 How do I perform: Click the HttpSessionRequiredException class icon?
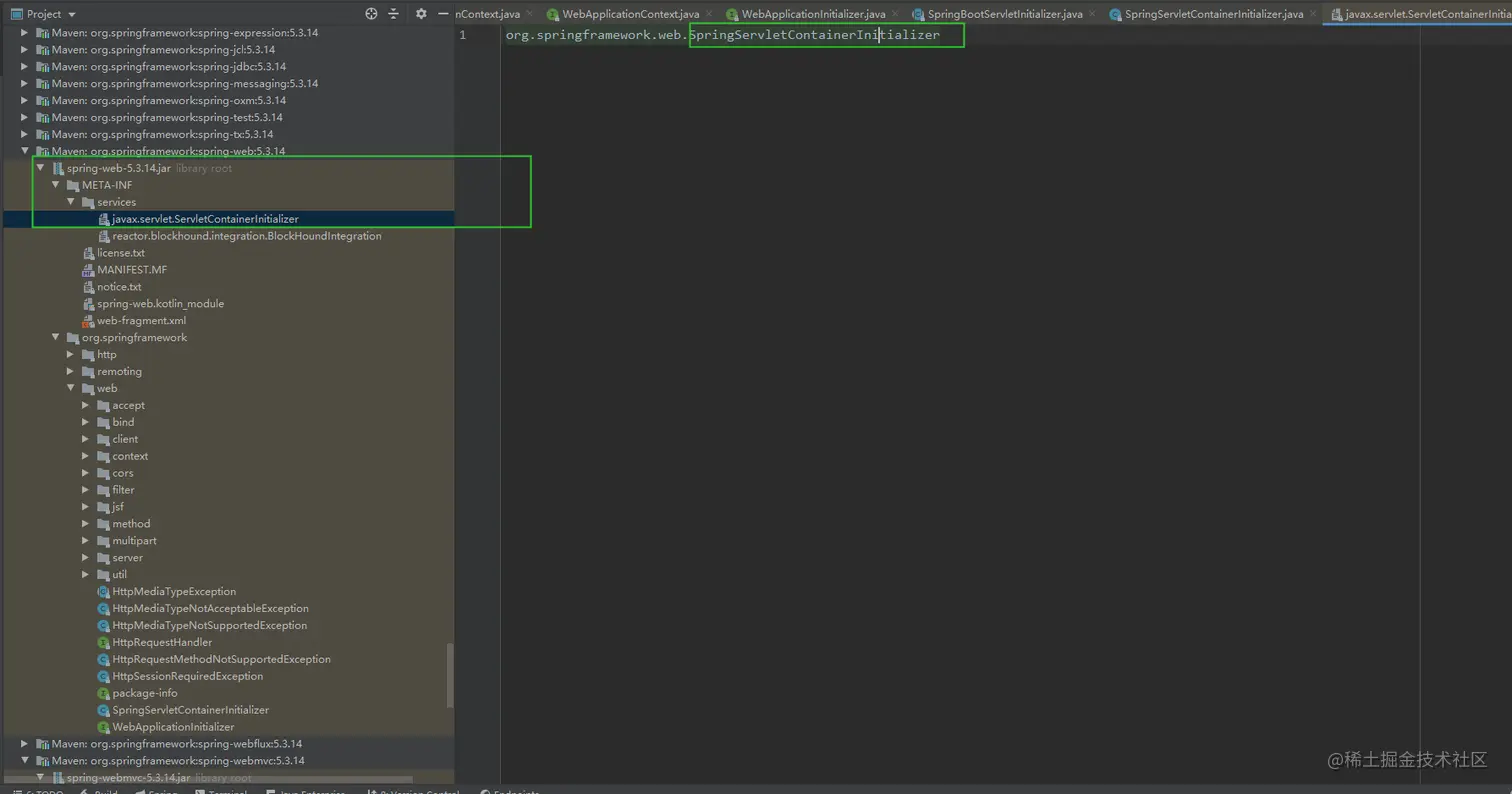tap(103, 676)
